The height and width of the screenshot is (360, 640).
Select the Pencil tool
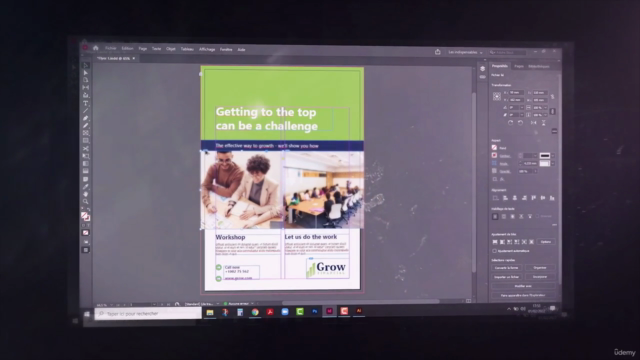click(x=86, y=125)
